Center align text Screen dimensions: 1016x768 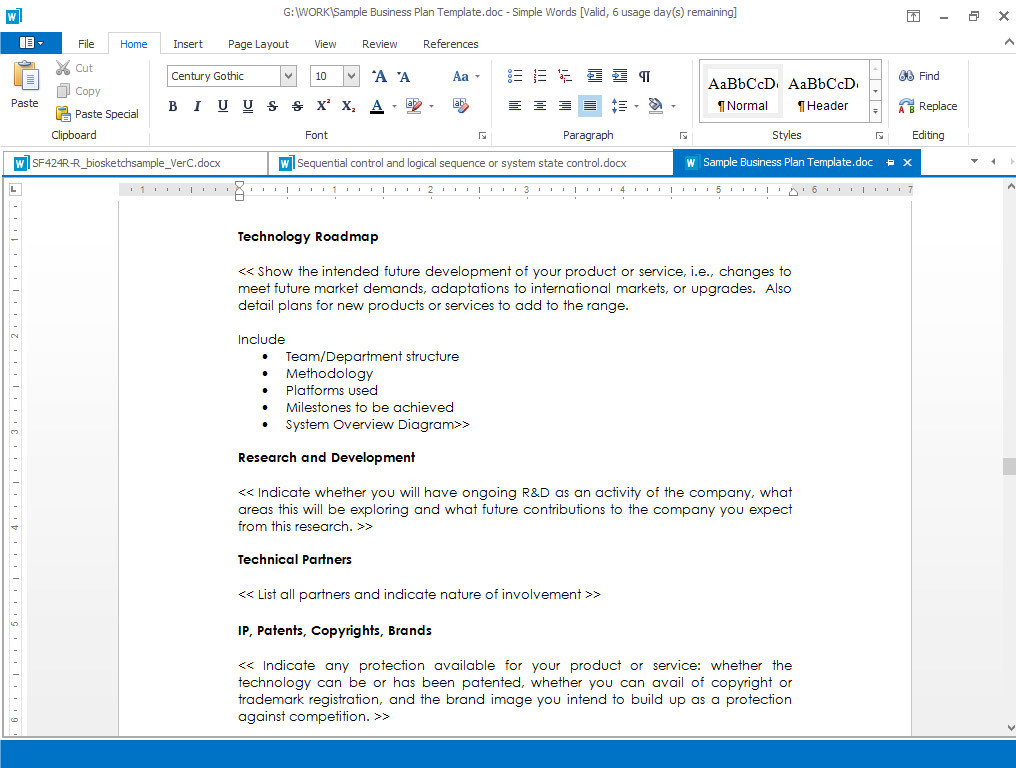(540, 106)
